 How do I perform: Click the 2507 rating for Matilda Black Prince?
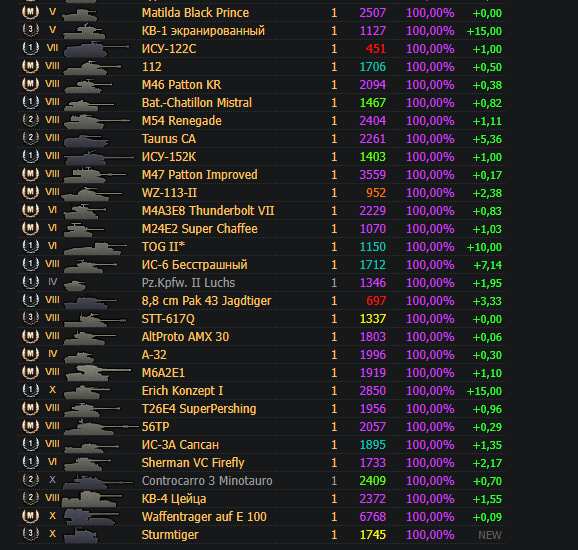pos(373,13)
